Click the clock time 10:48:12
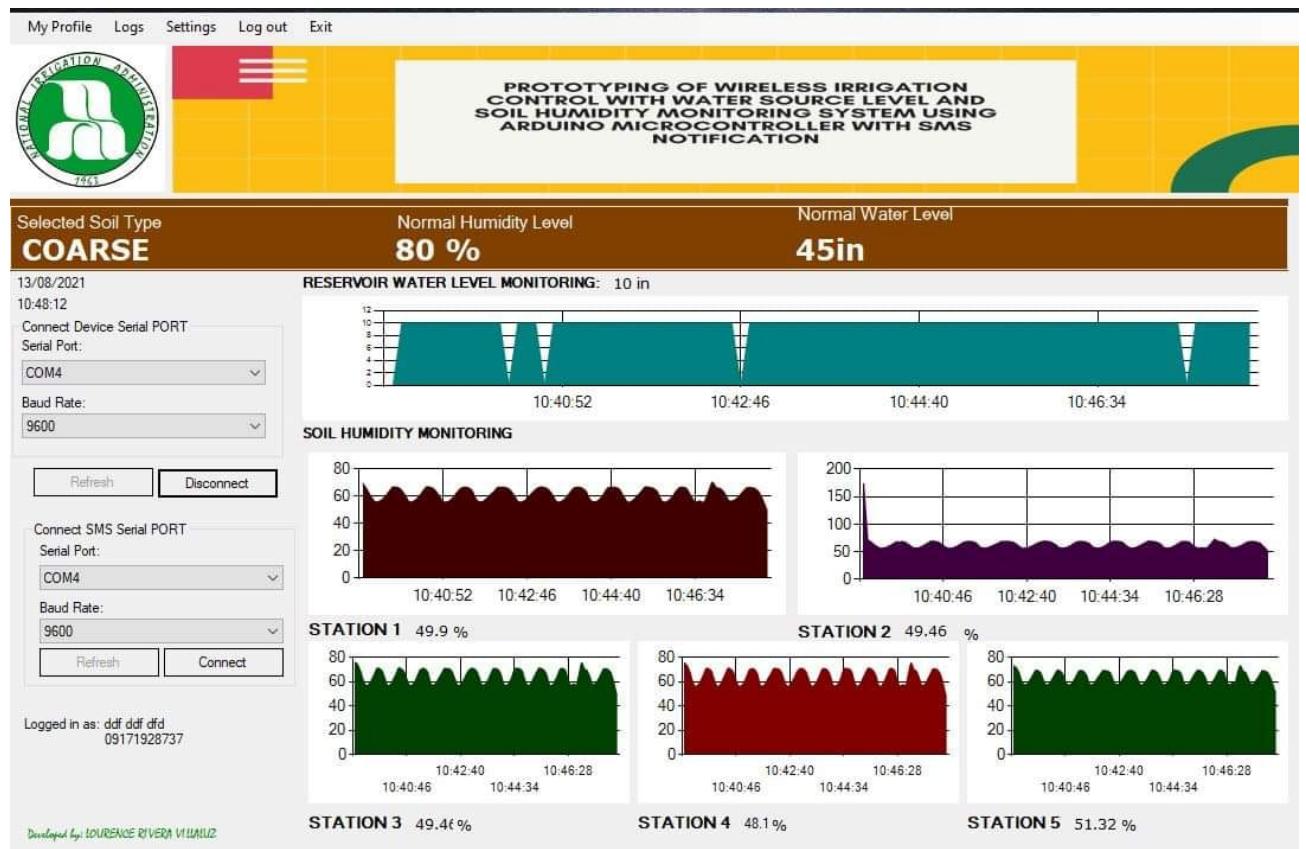 point(44,304)
